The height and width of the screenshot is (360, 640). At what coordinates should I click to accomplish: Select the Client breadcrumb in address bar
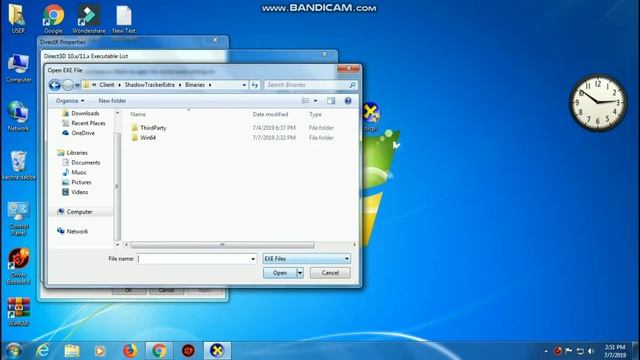click(107, 85)
